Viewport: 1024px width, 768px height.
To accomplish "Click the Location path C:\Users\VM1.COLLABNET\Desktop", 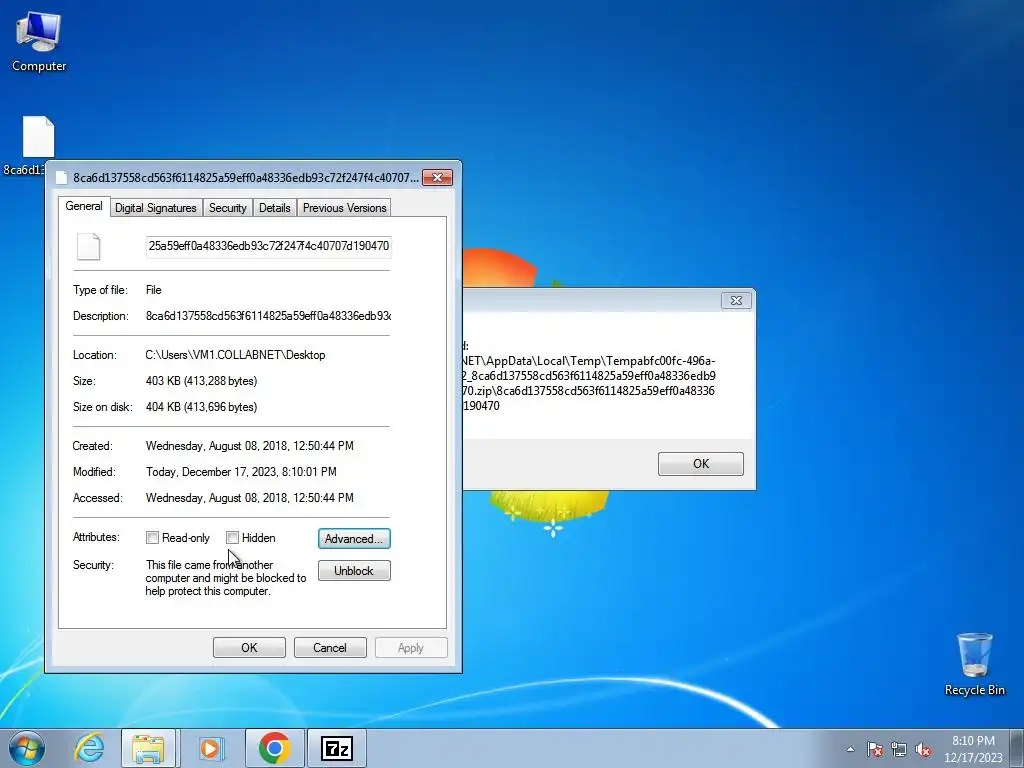I will click(x=235, y=355).
